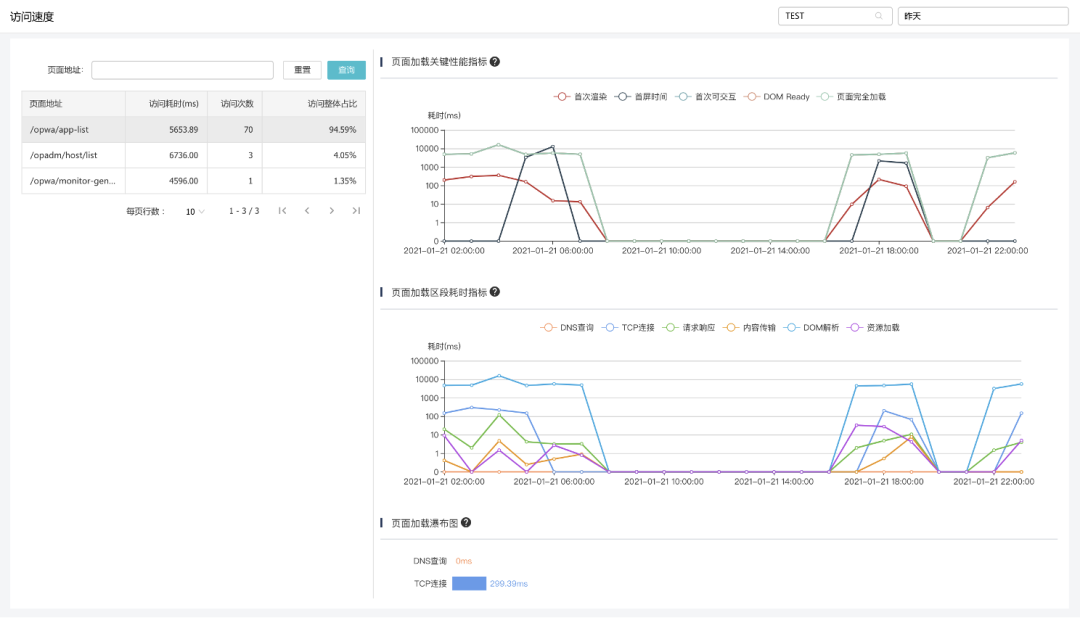Toggle the 内容传输 legend series

(x=749, y=327)
